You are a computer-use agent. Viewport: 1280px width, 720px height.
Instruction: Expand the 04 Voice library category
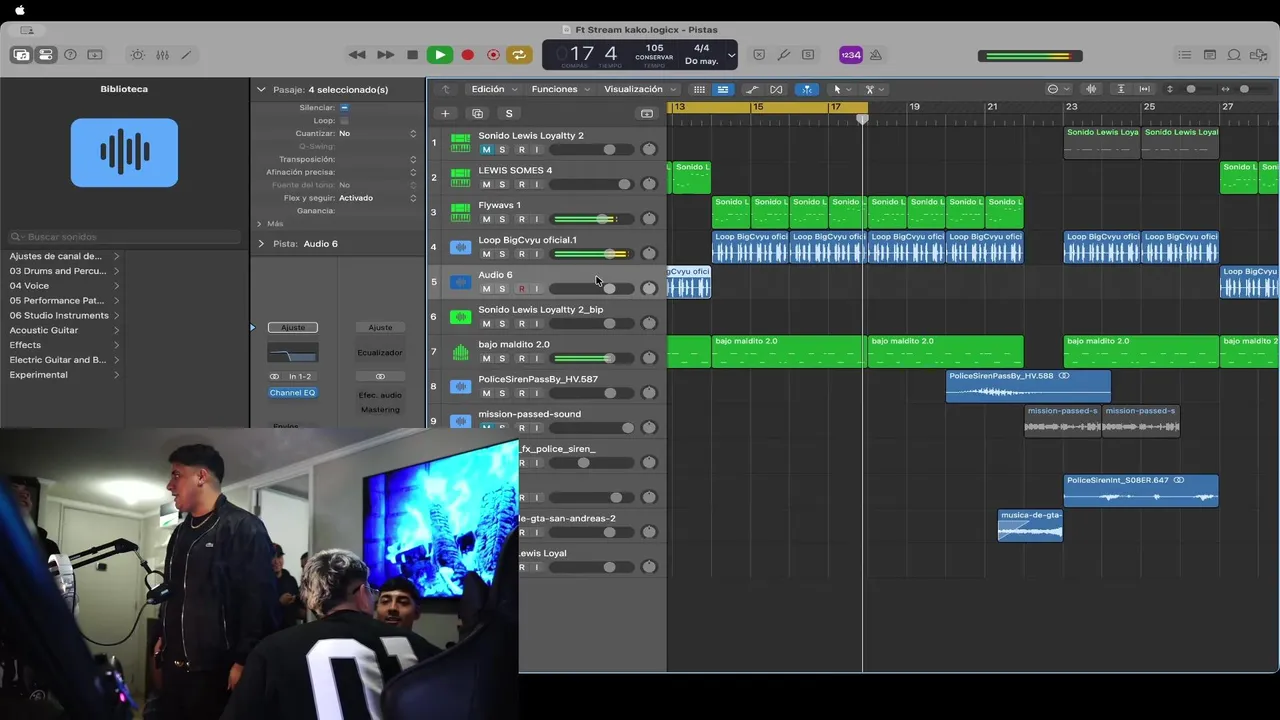pyautogui.click(x=64, y=286)
